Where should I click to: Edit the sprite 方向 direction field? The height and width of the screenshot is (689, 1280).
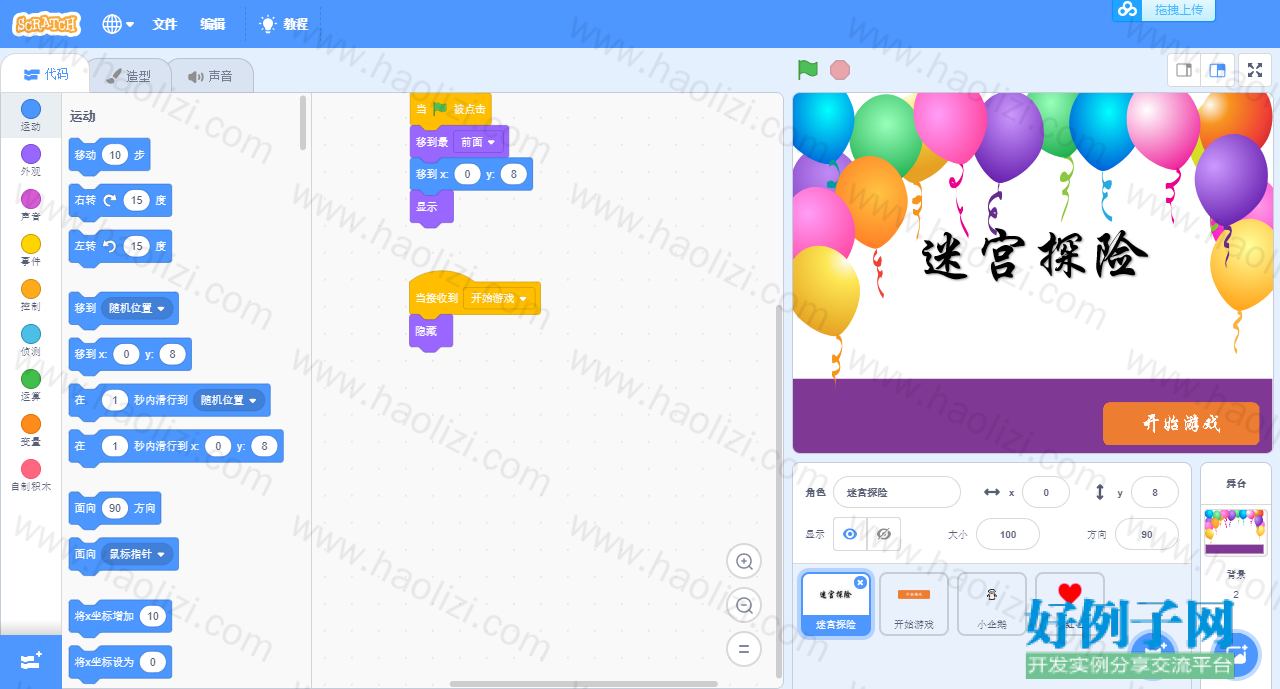[1146, 534]
